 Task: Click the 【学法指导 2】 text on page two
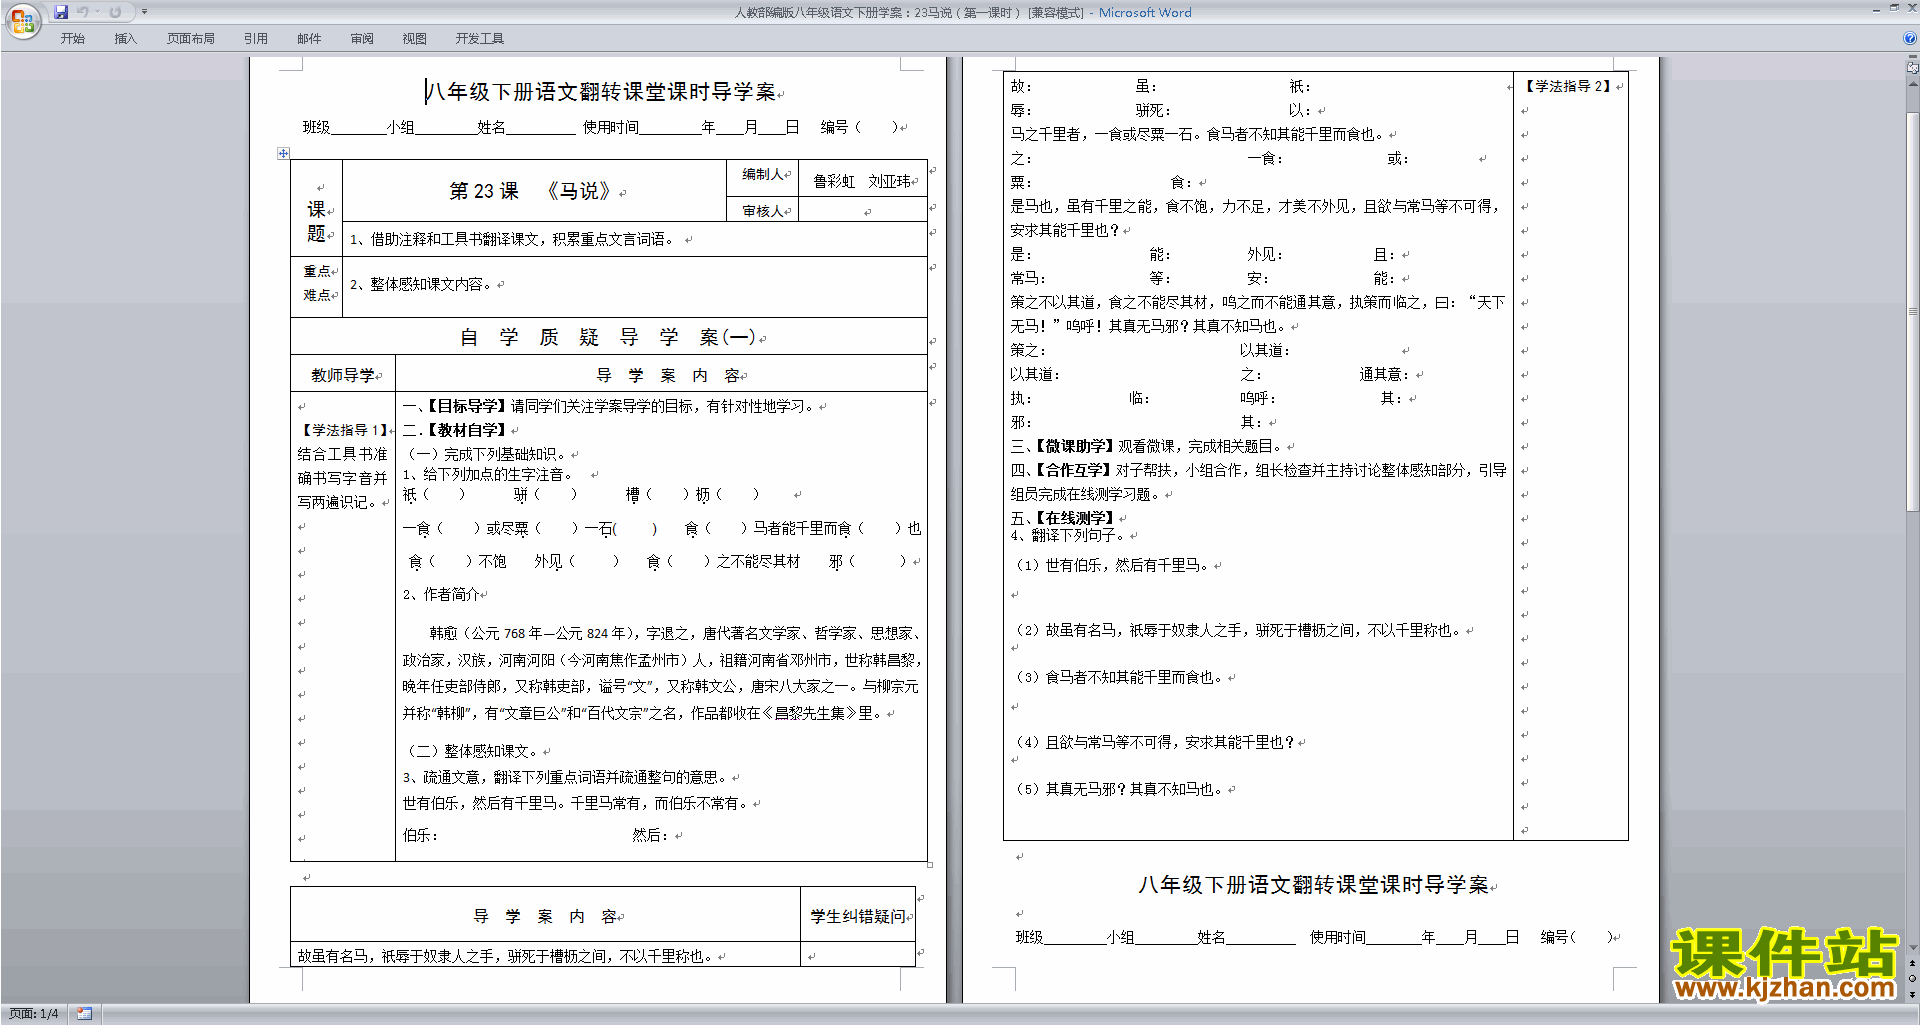pos(1568,86)
